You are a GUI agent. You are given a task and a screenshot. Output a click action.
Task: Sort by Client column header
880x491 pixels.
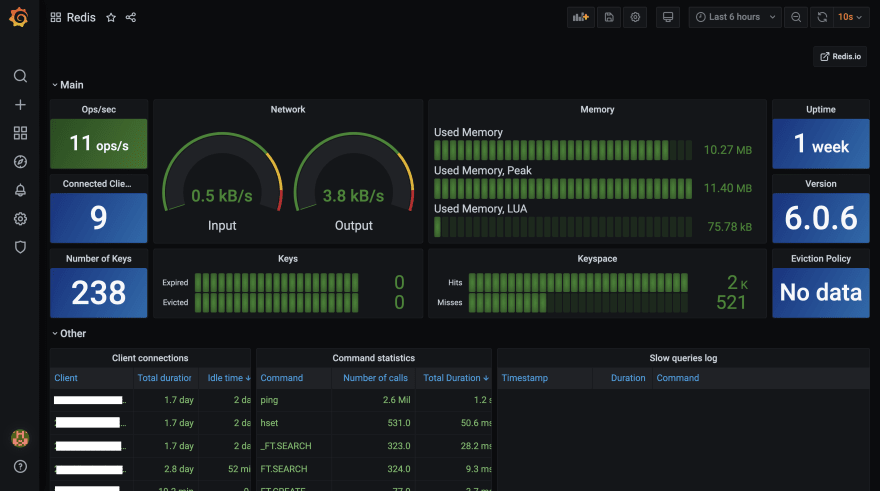(66, 378)
